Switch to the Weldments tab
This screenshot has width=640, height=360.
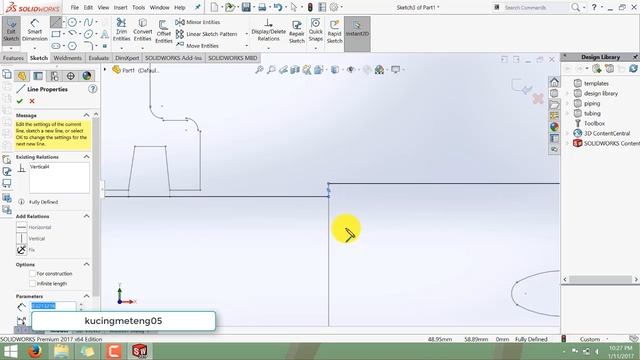[68, 58]
